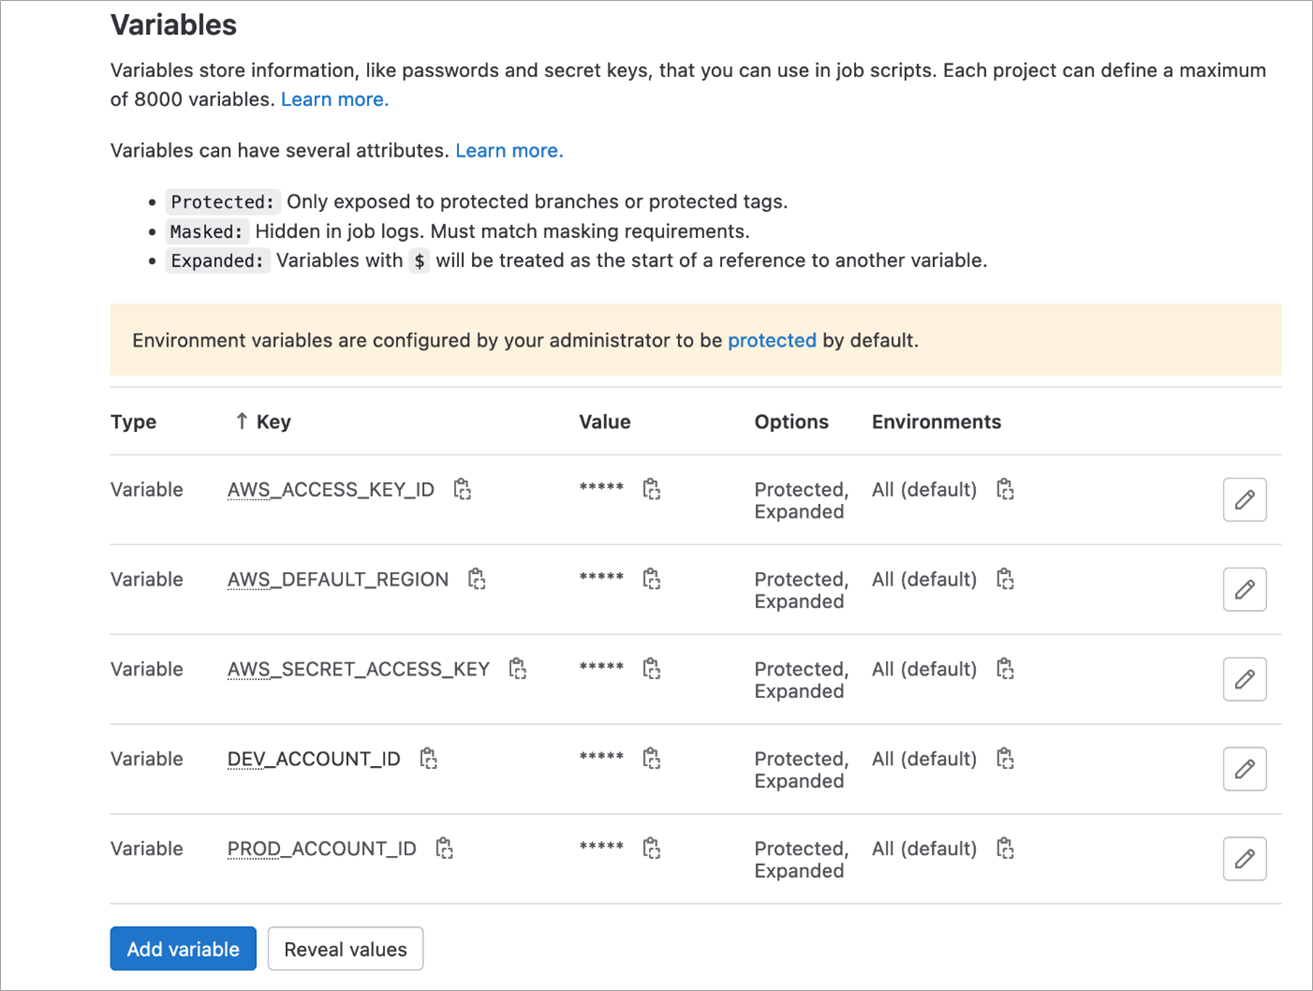
Task: Copy the PROD_ACCOUNT_ID masked value
Action: point(652,849)
